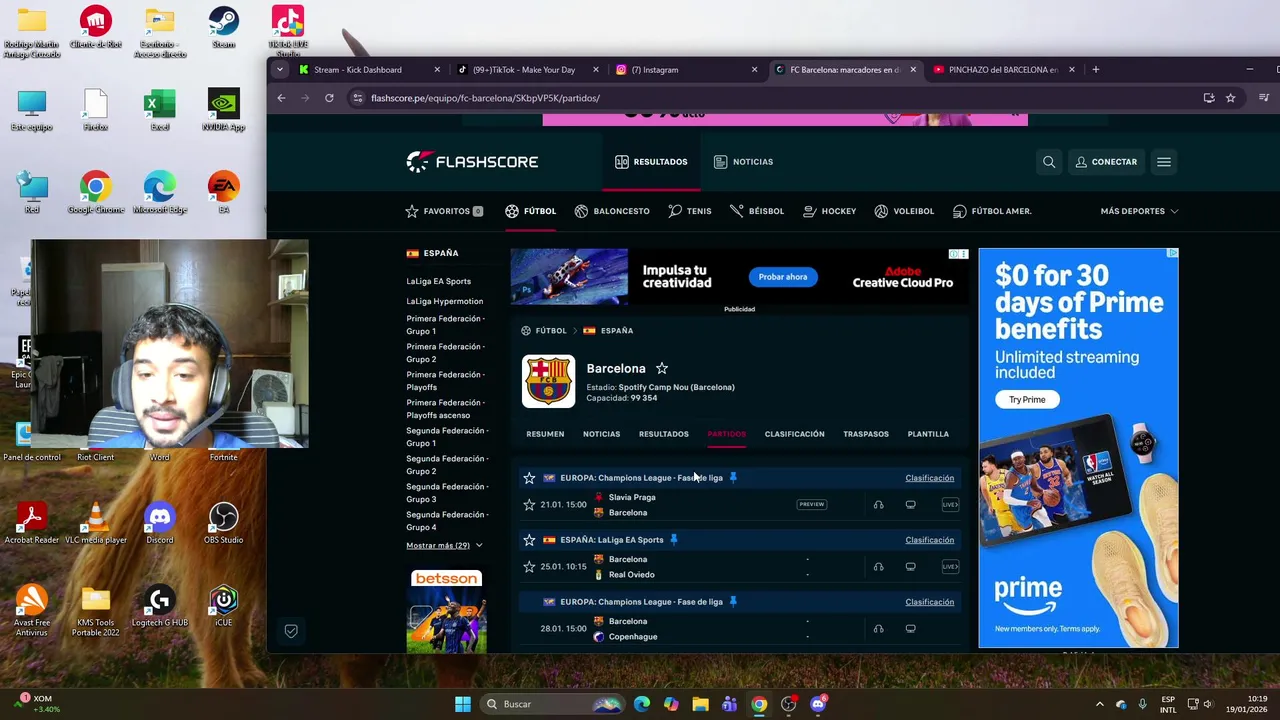Viewport: 1280px width, 720px height.
Task: Open Favoritos in the sports menu
Action: point(444,212)
